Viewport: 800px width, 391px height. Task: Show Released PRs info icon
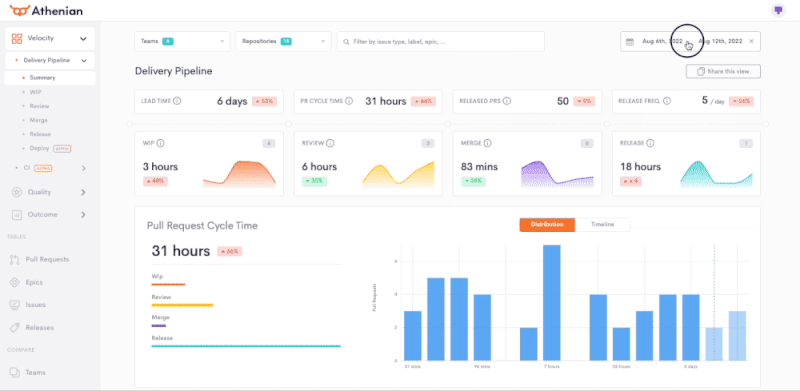point(507,101)
